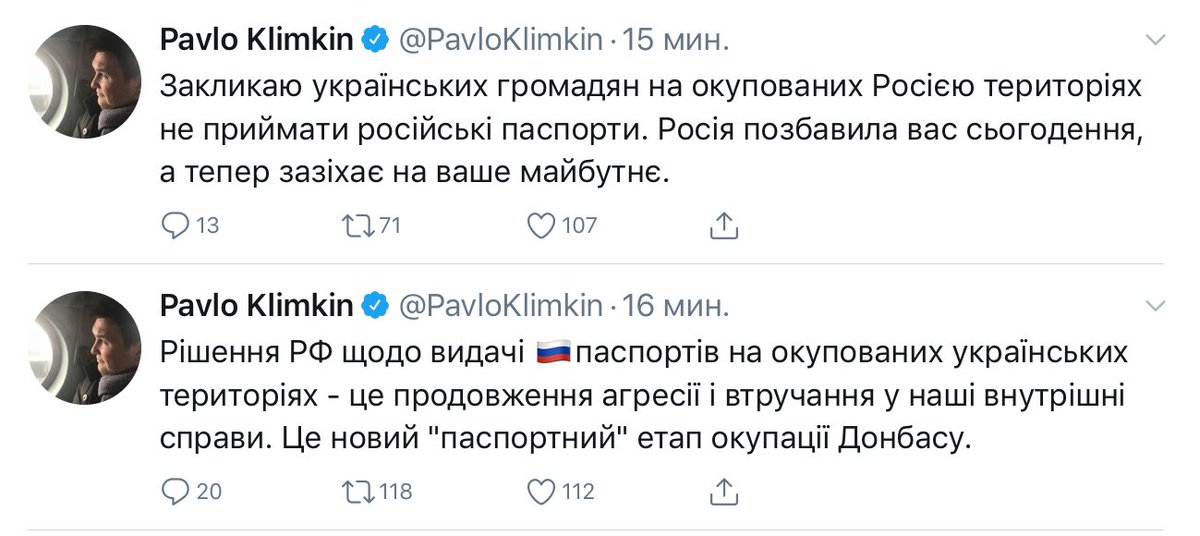
Task: Retweet the tweet with 118 retweets
Action: pos(357,491)
